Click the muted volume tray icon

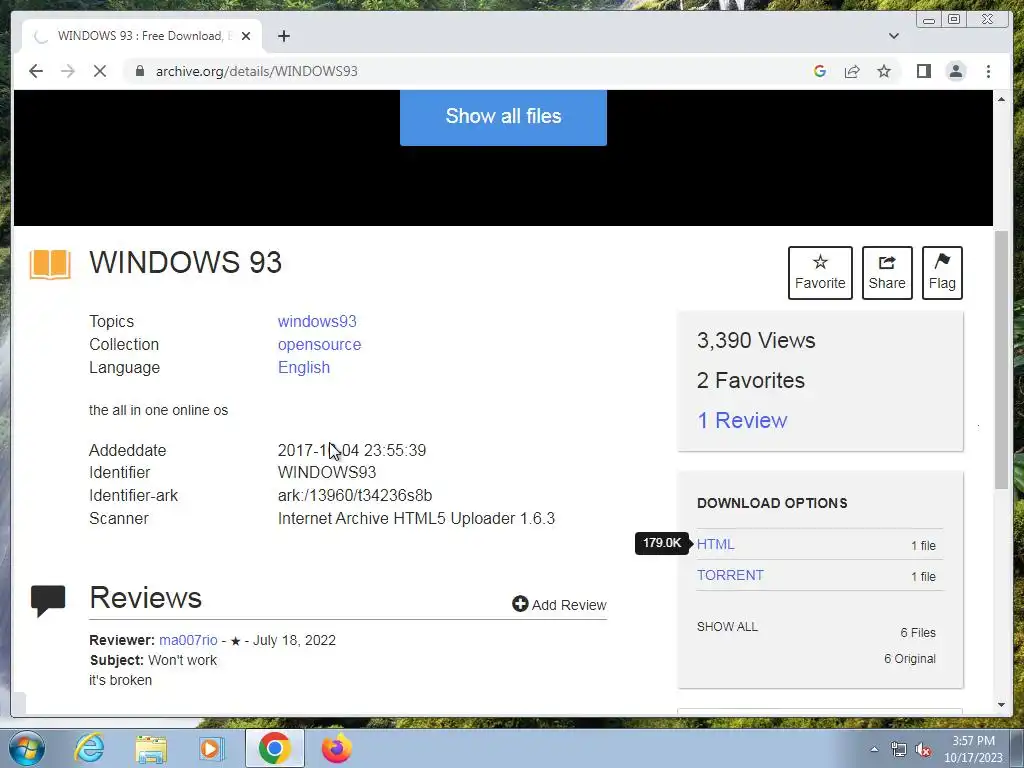923,750
